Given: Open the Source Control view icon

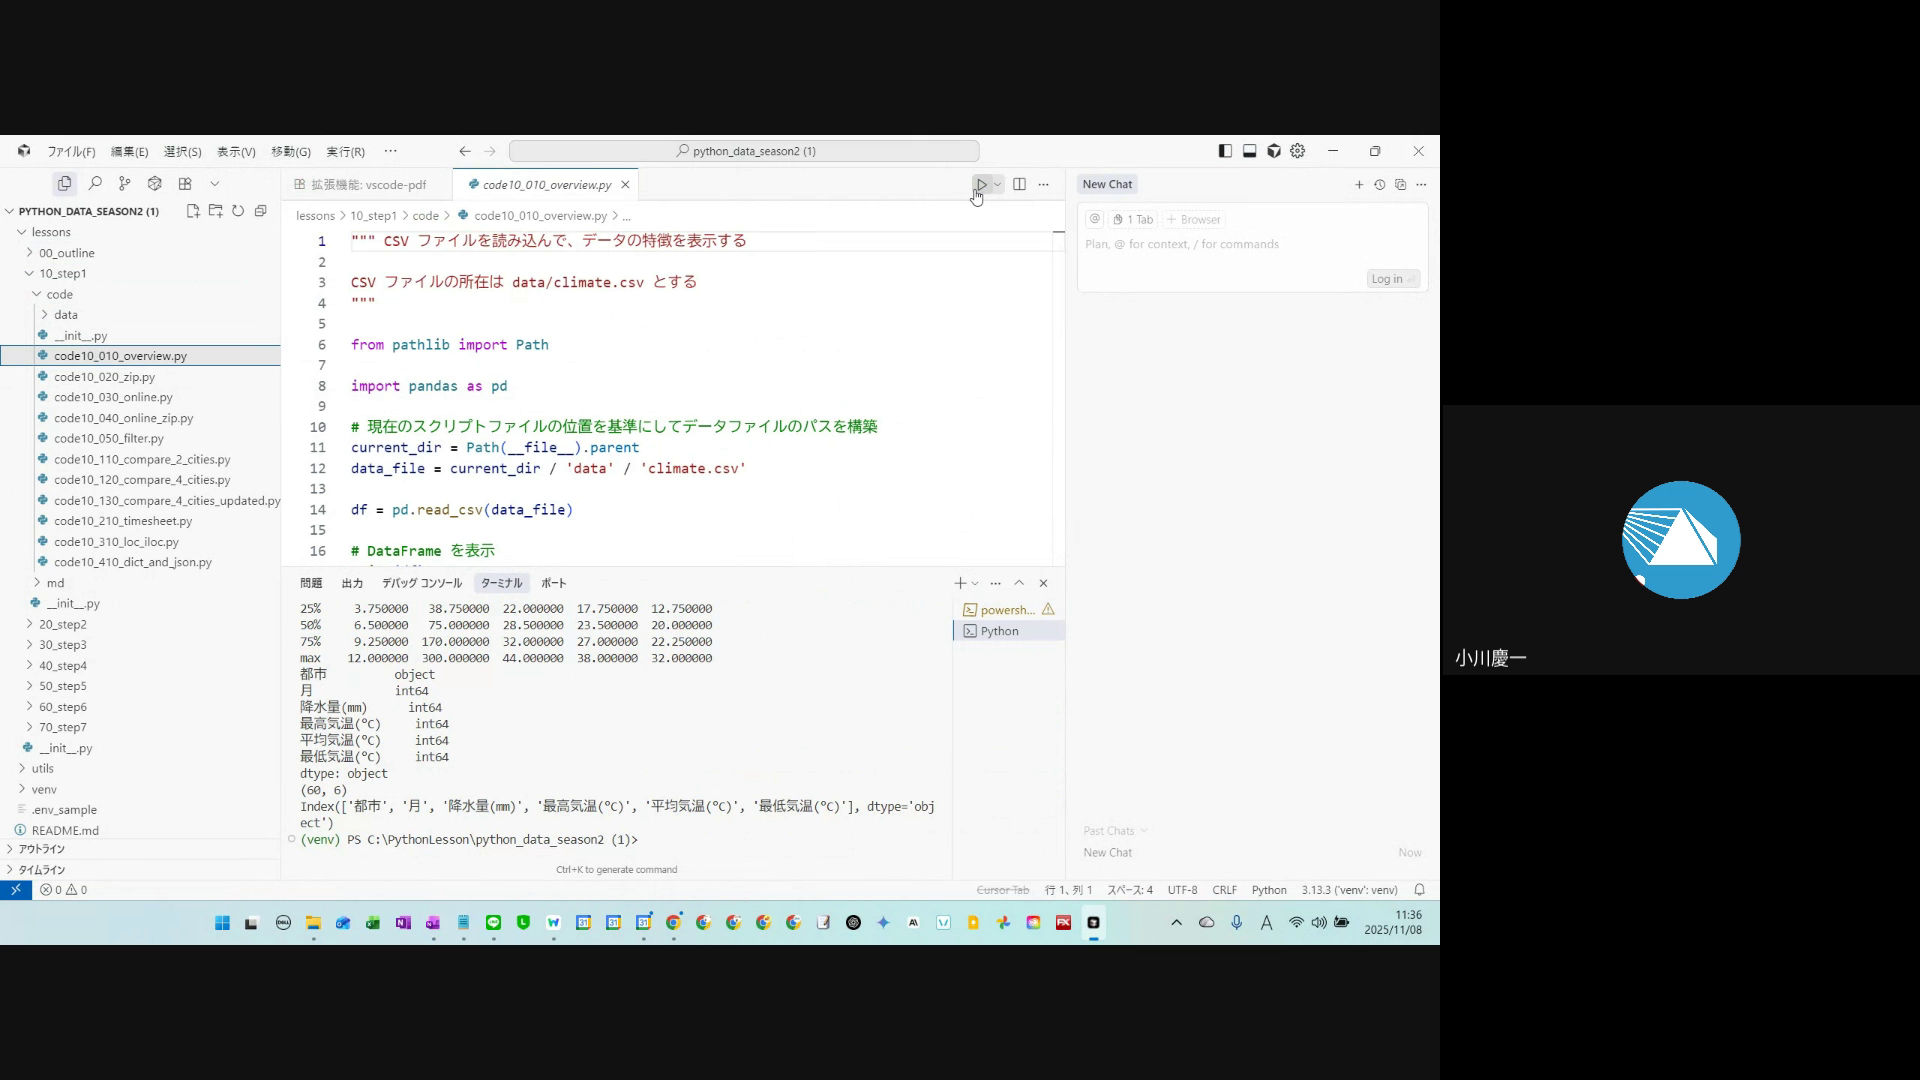Looking at the screenshot, I should pyautogui.click(x=124, y=184).
